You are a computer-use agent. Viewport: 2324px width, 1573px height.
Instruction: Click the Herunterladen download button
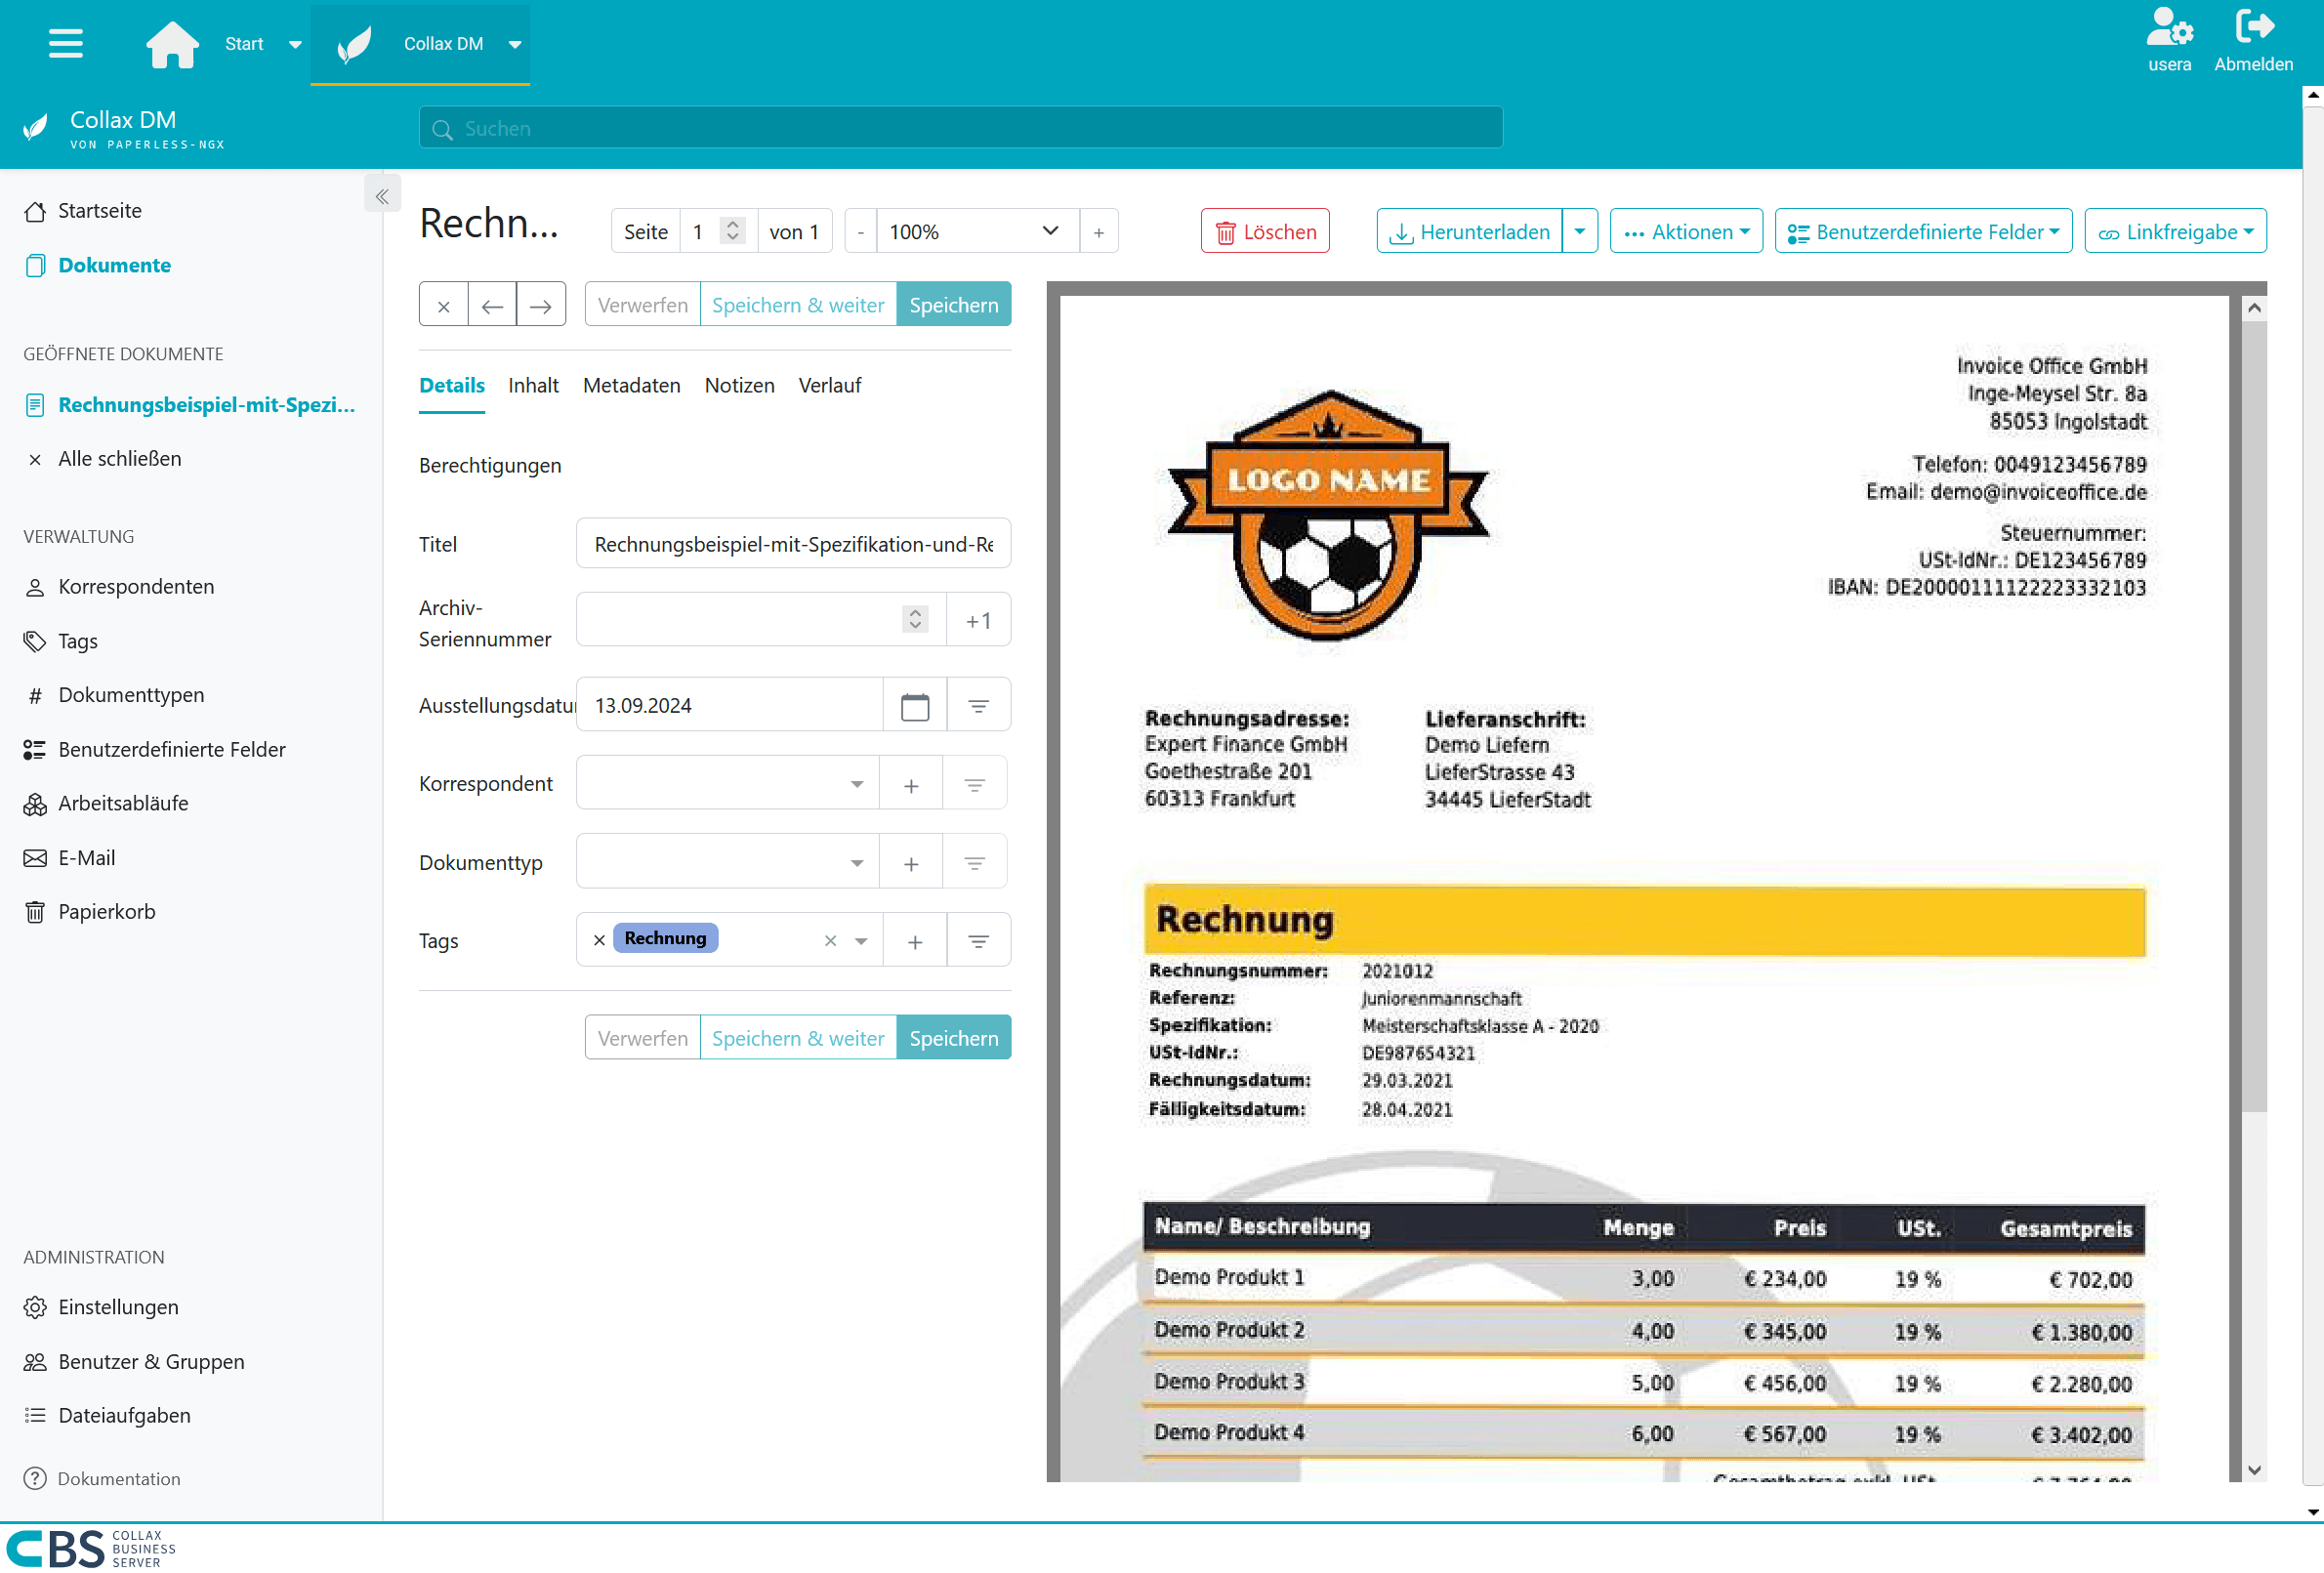1469,232
